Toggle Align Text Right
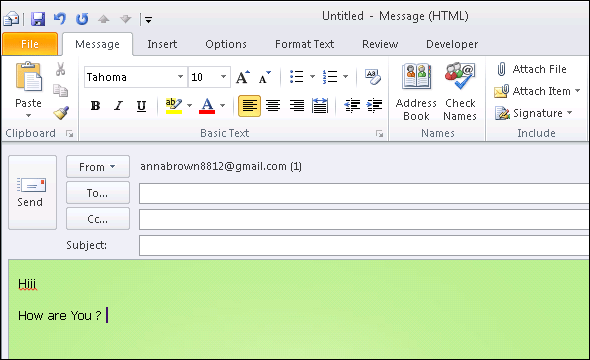This screenshot has height=360, width=590. coord(297,106)
